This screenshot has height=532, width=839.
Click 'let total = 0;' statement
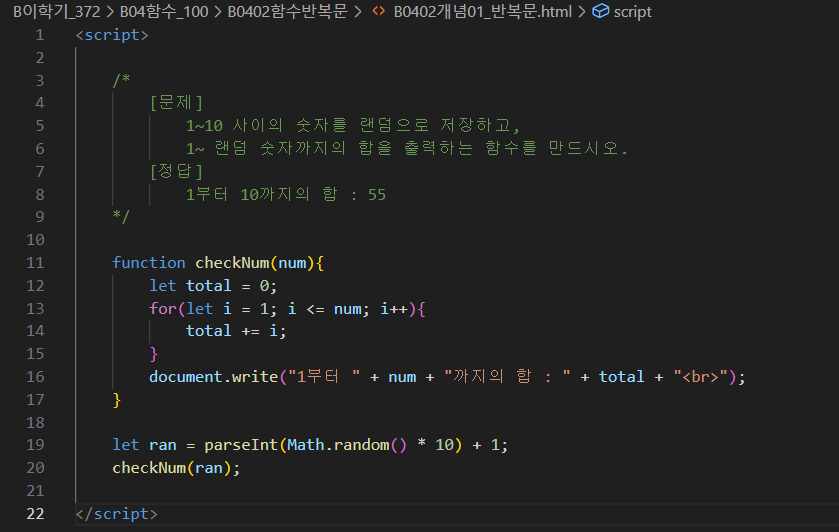coord(213,286)
